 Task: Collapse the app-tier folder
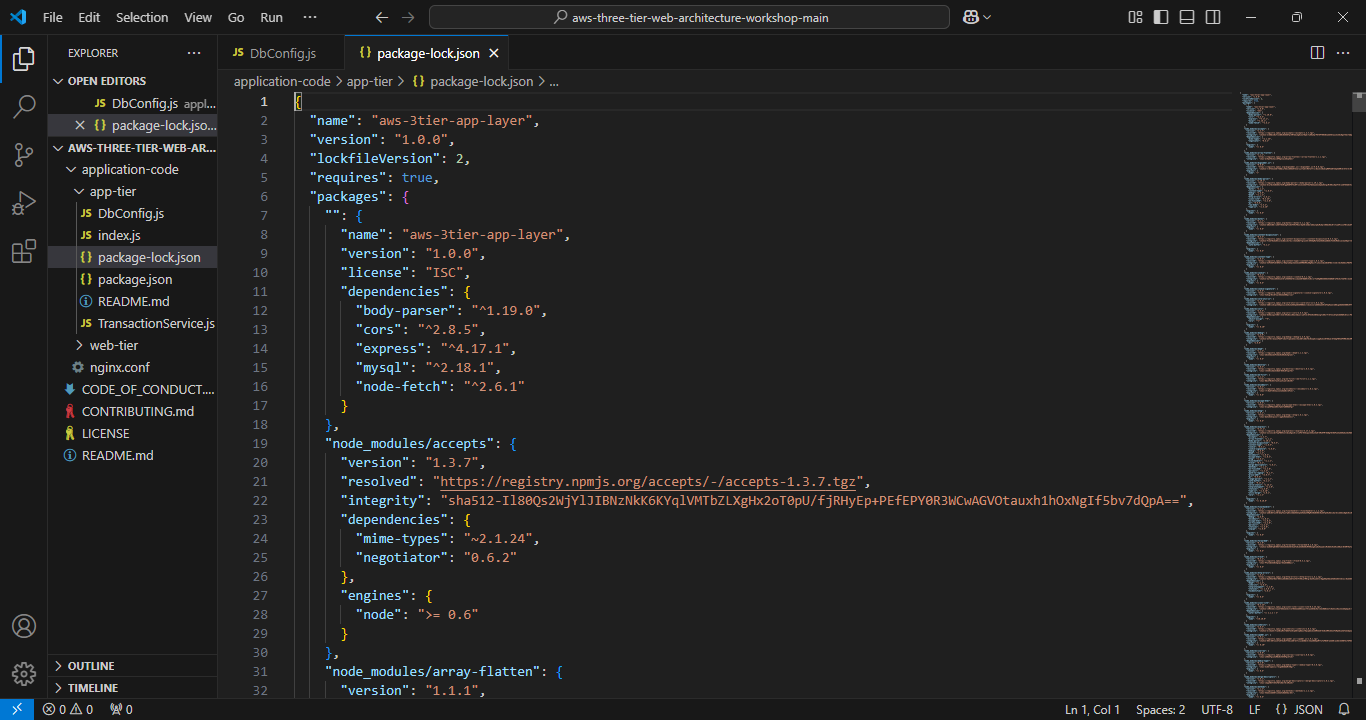pyautogui.click(x=79, y=191)
